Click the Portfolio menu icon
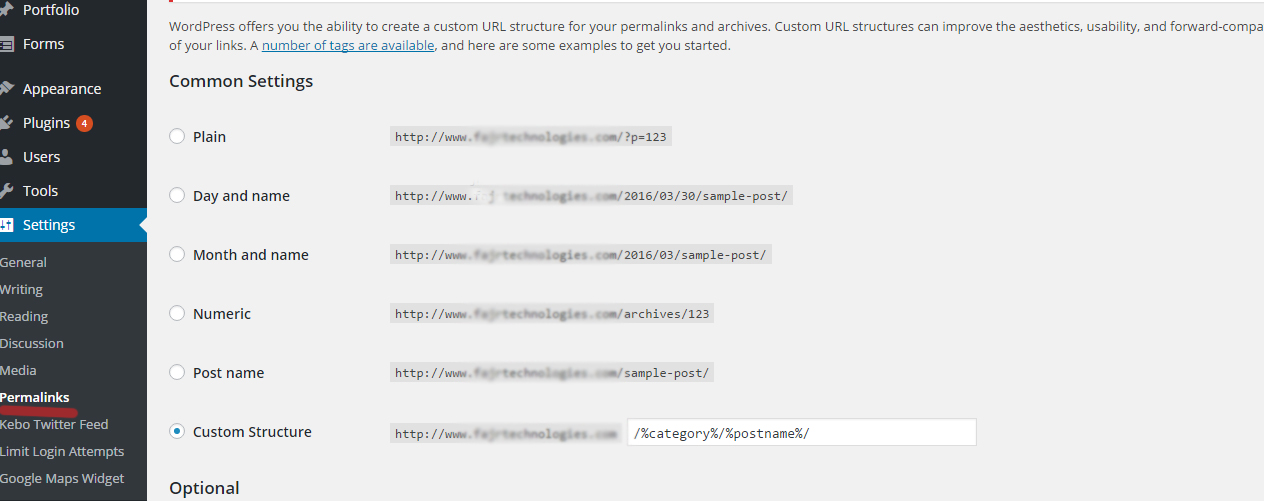Viewport: 1264px width, 501px height. [5, 10]
